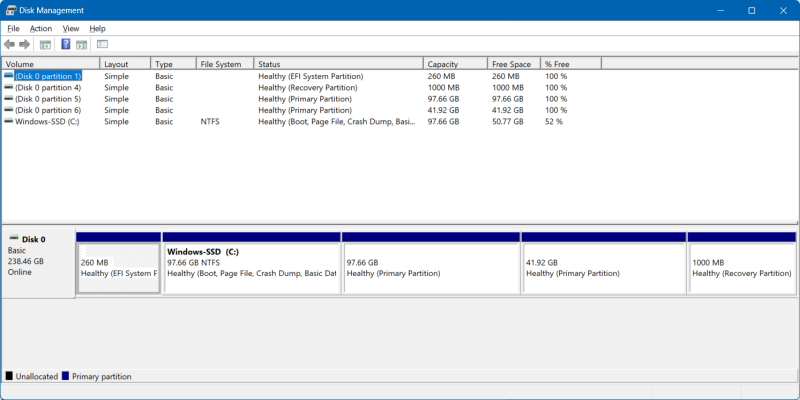800x400 pixels.
Task: Click the disk icon next to Disk 0 label
Action: click(14, 238)
